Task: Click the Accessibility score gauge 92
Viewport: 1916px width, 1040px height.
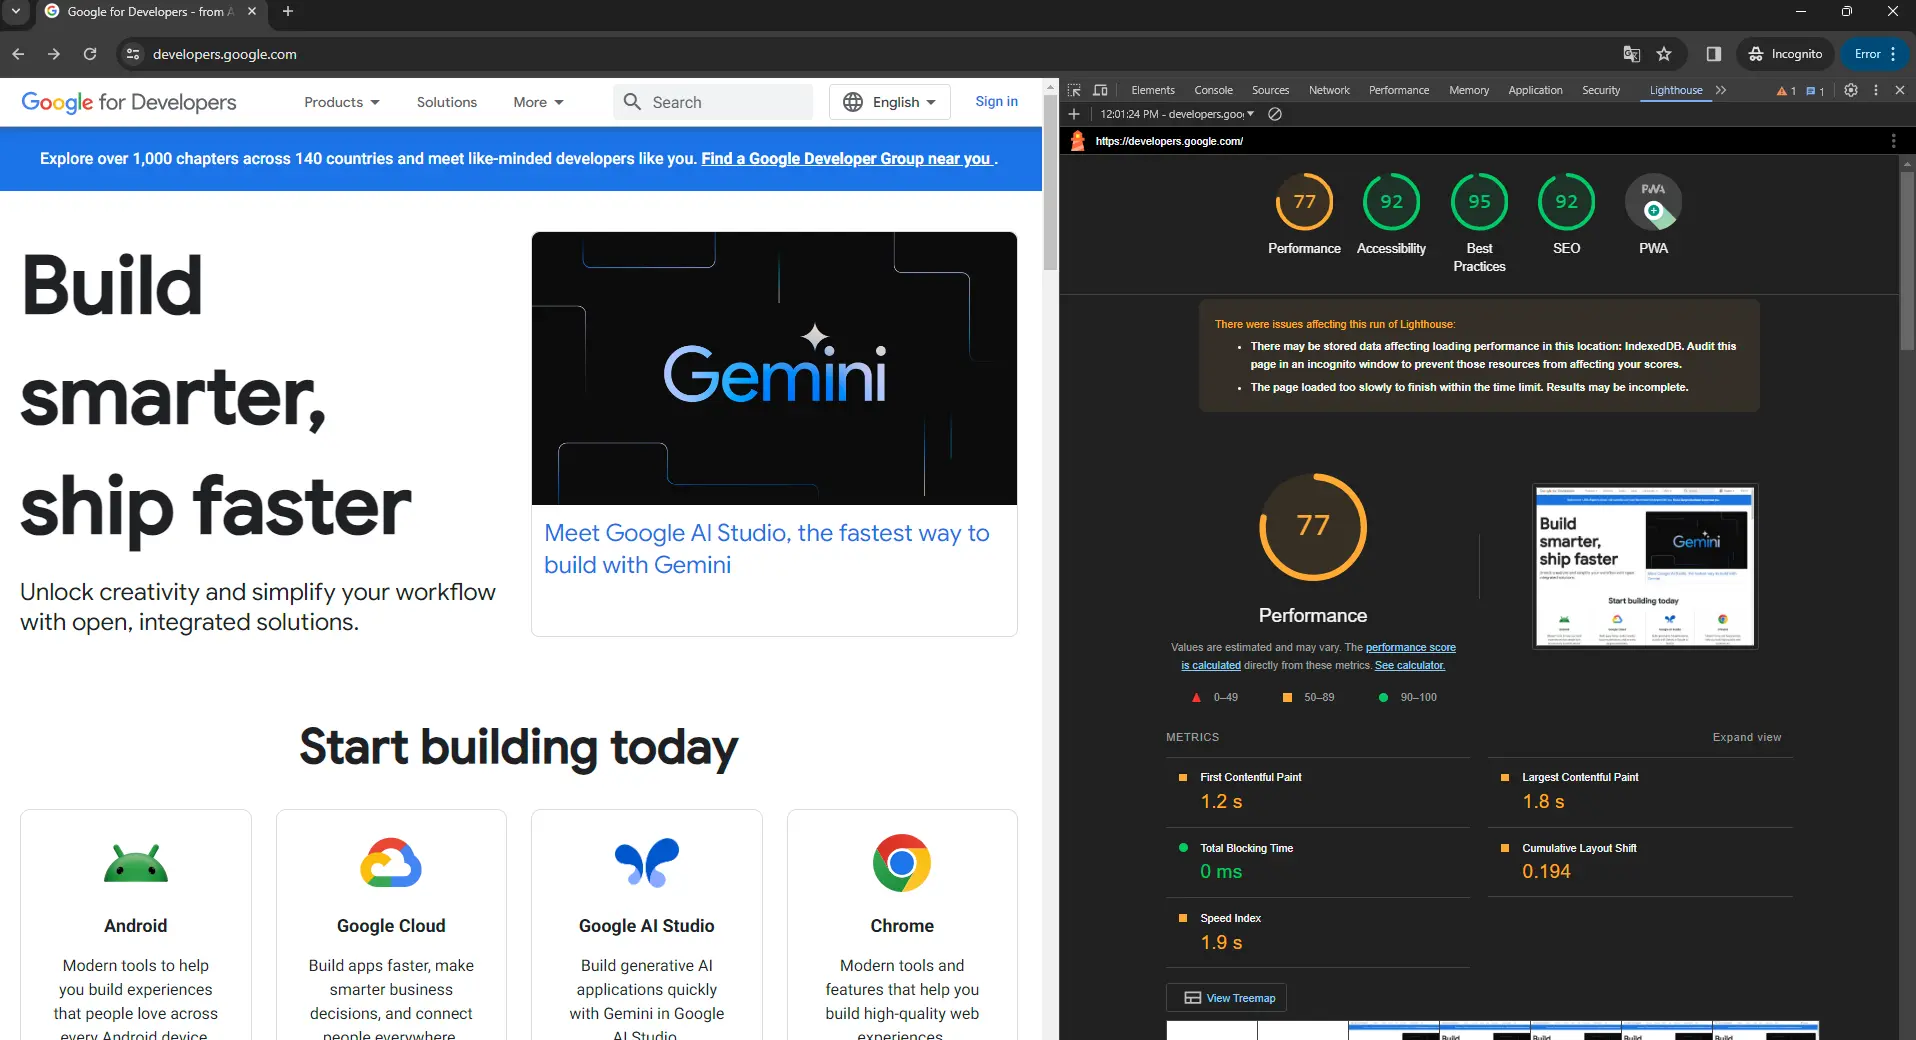Action: [1391, 201]
